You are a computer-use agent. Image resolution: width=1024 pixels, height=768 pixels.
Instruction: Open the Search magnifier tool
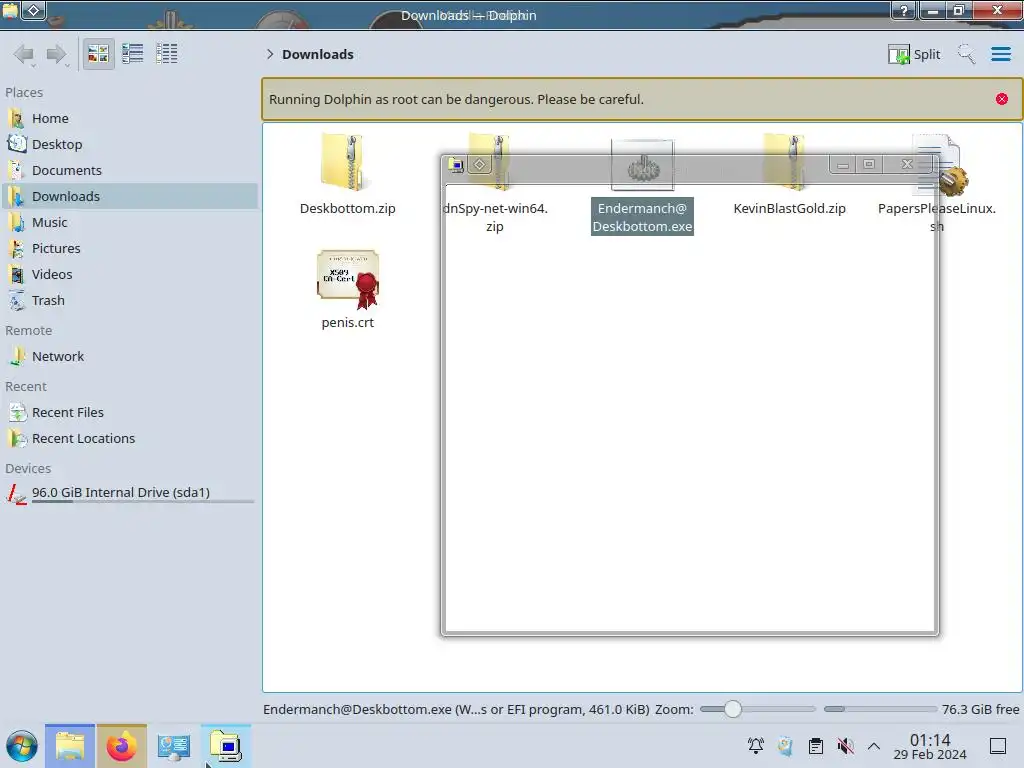967,54
